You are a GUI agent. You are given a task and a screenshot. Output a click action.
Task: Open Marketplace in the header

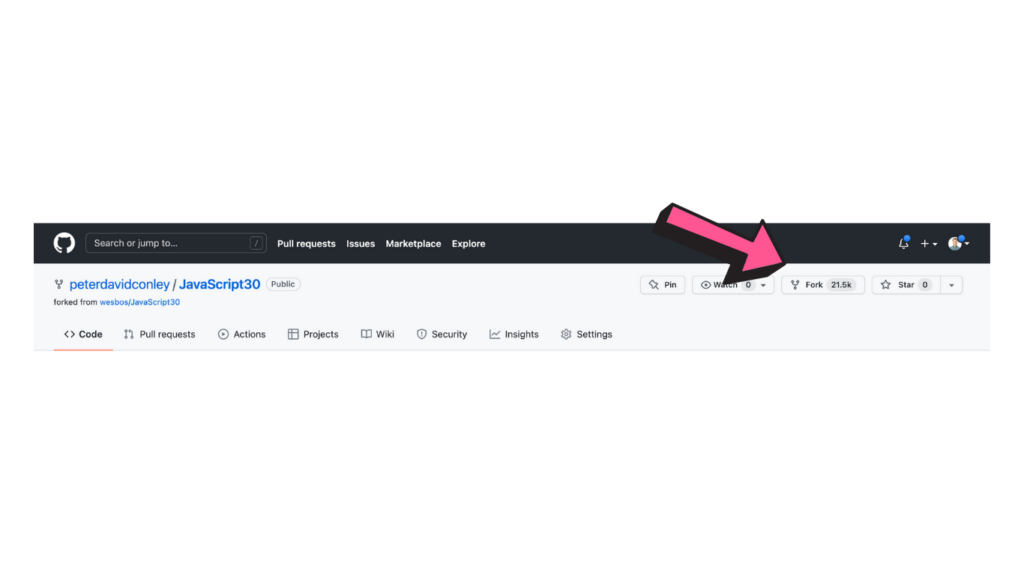[413, 244]
